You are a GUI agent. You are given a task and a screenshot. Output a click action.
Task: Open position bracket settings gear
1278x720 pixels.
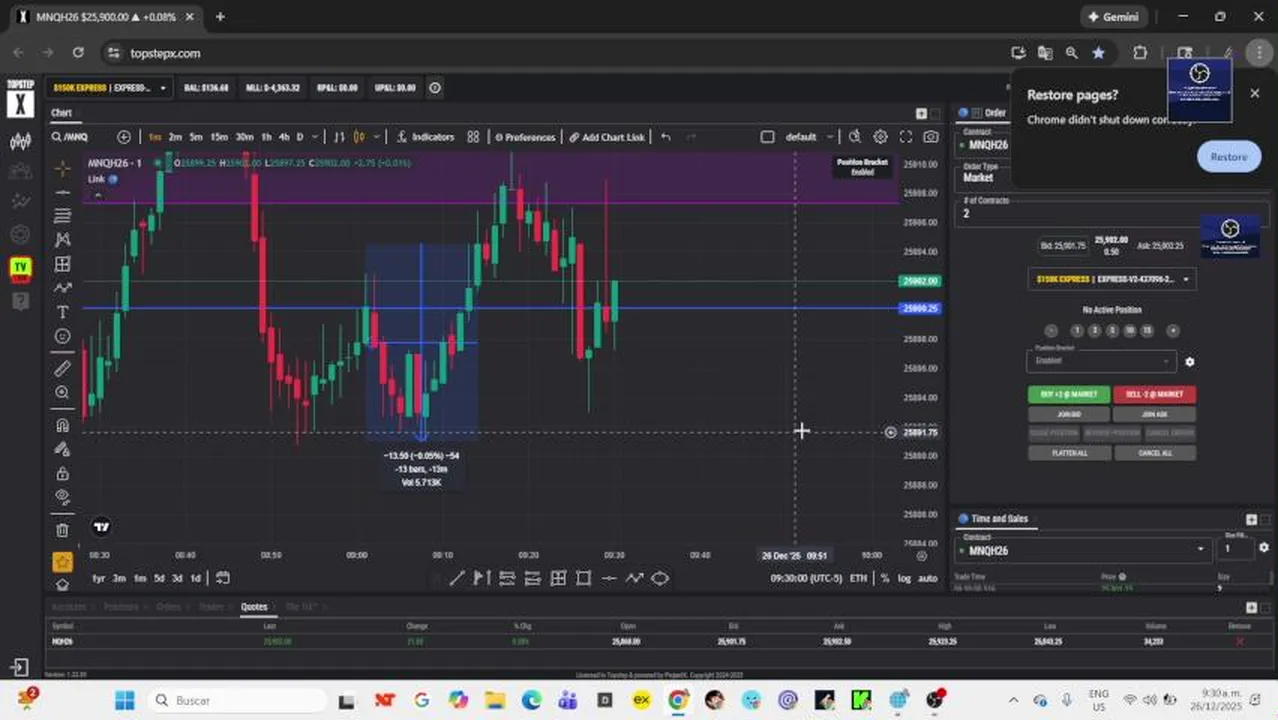1189,362
